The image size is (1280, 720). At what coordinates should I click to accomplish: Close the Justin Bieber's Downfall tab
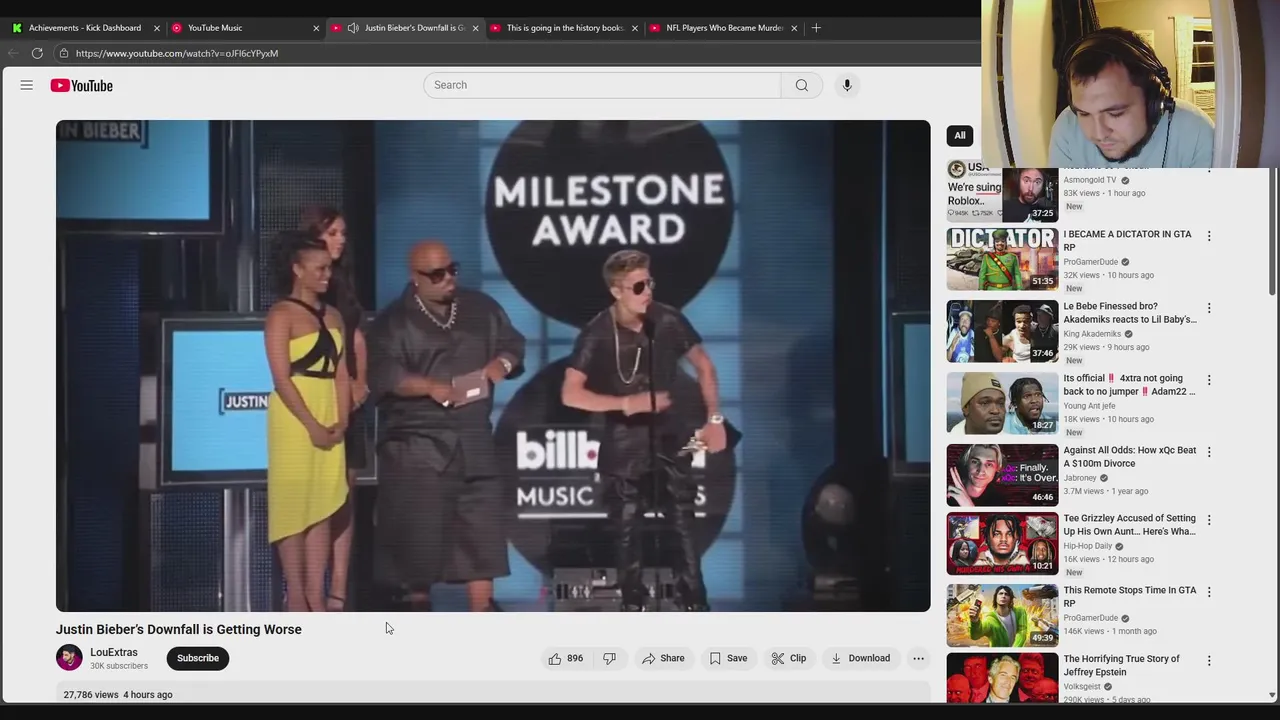point(475,28)
